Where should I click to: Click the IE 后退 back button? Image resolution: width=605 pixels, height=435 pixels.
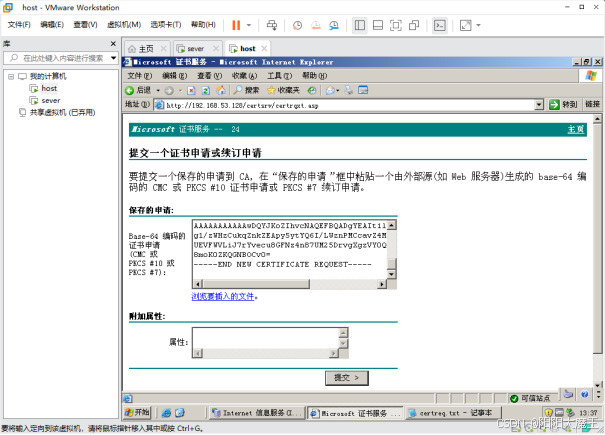click(138, 90)
